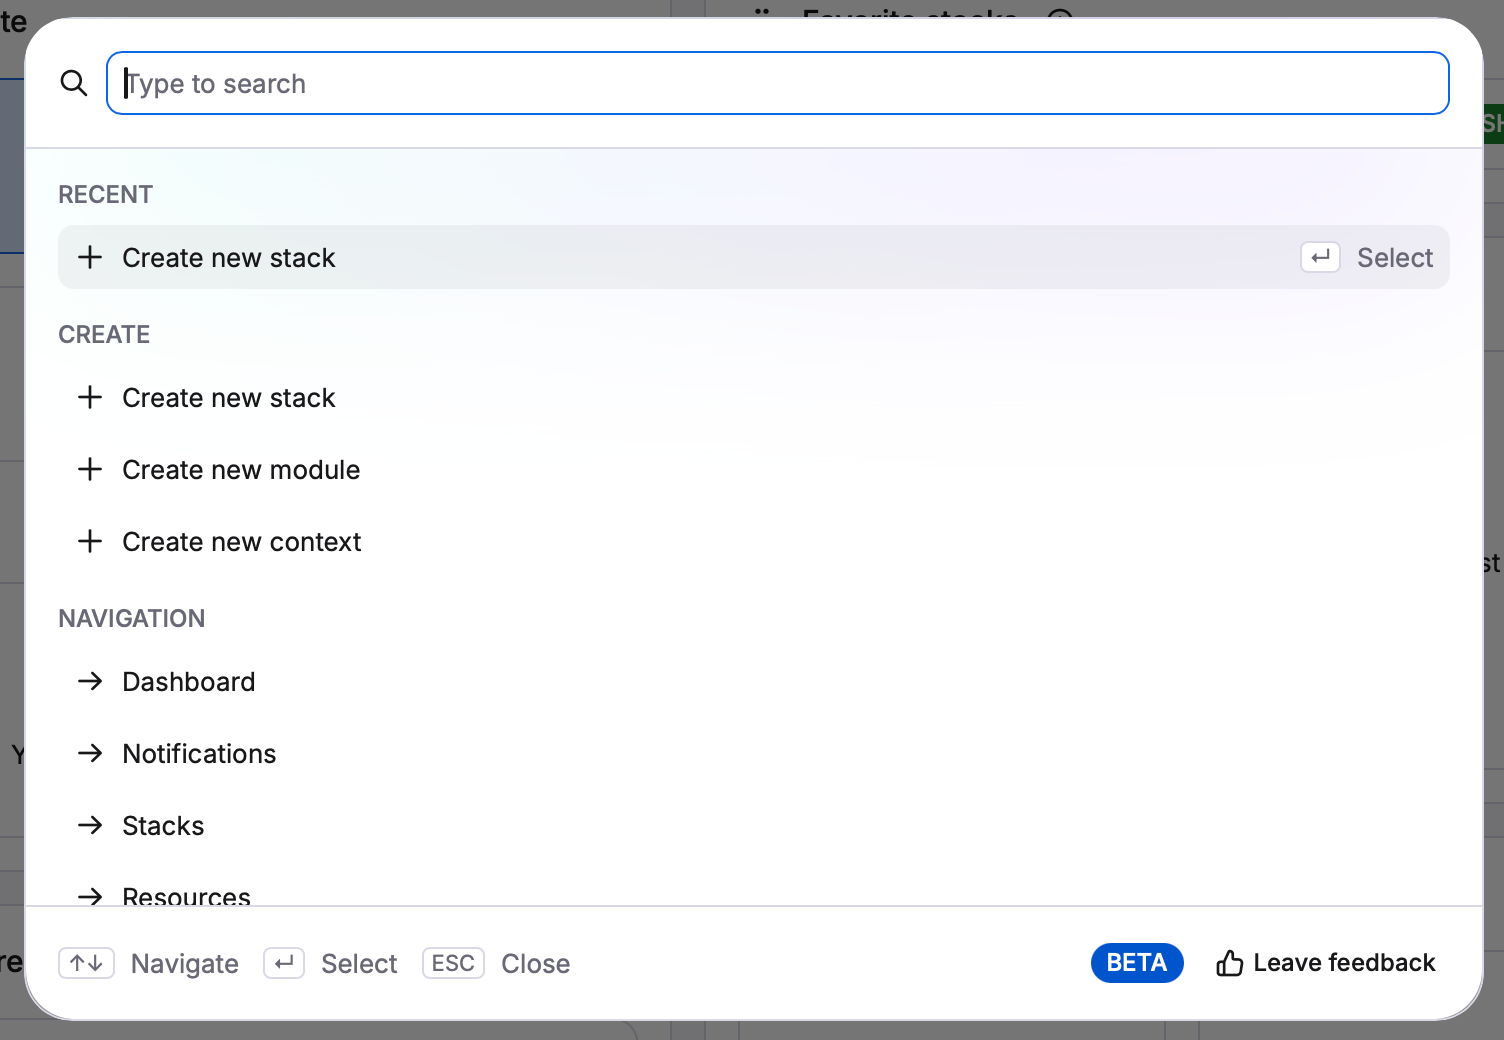Click the Type to search field
1504x1040 pixels.
pyautogui.click(x=777, y=83)
